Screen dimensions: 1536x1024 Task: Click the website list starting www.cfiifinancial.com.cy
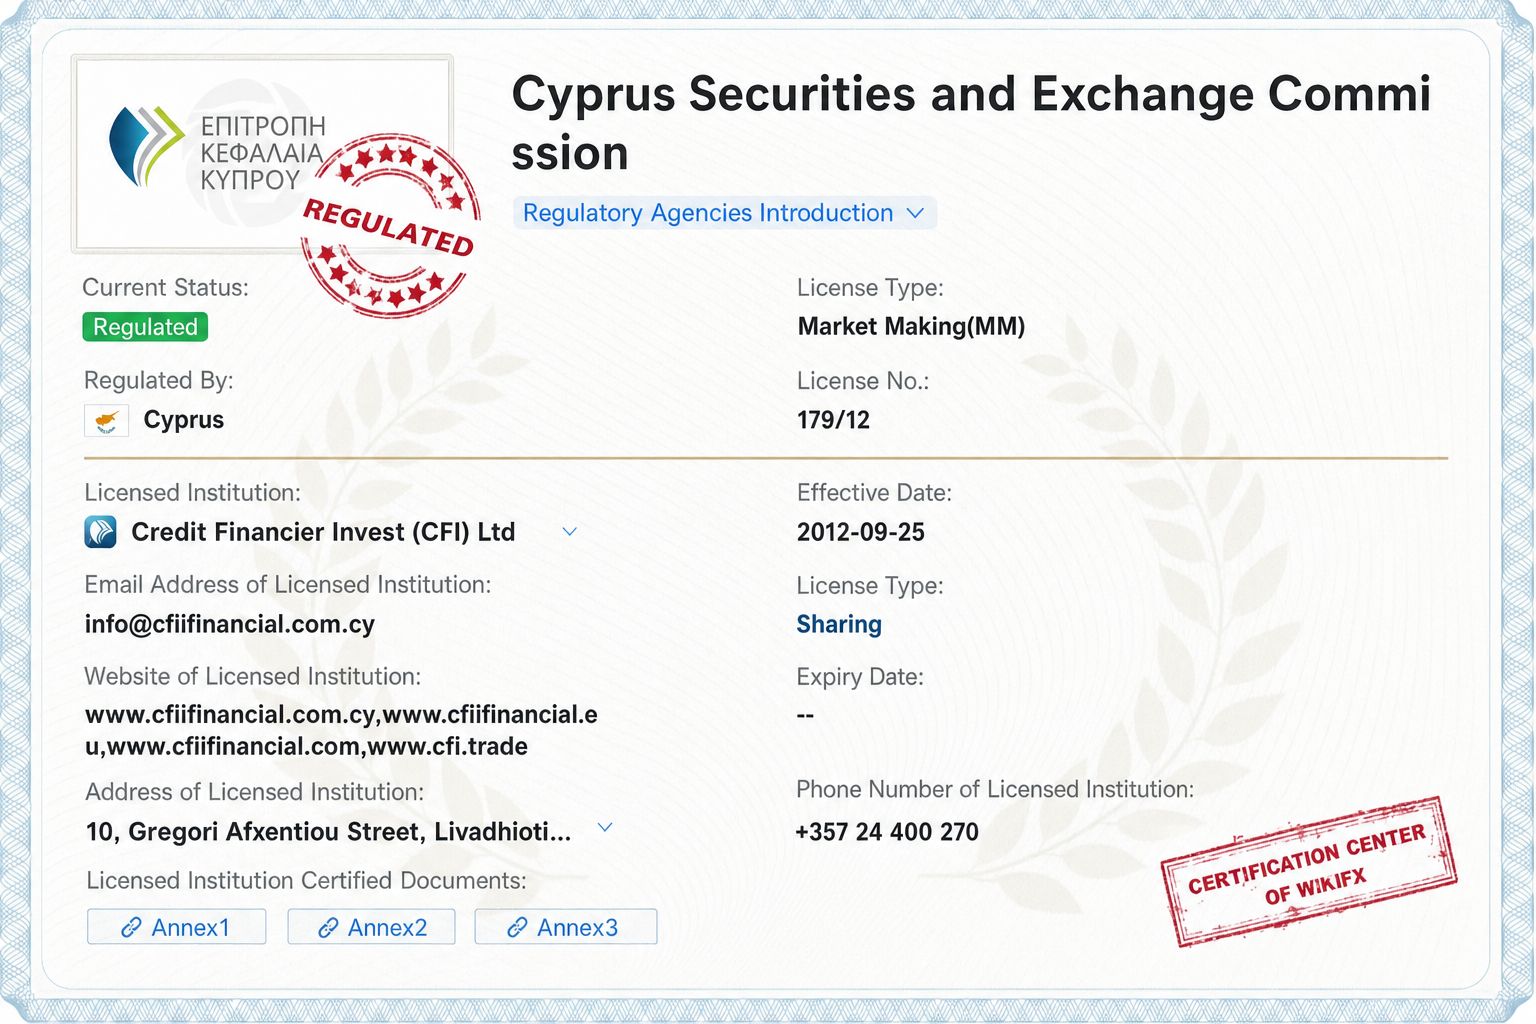click(x=341, y=730)
